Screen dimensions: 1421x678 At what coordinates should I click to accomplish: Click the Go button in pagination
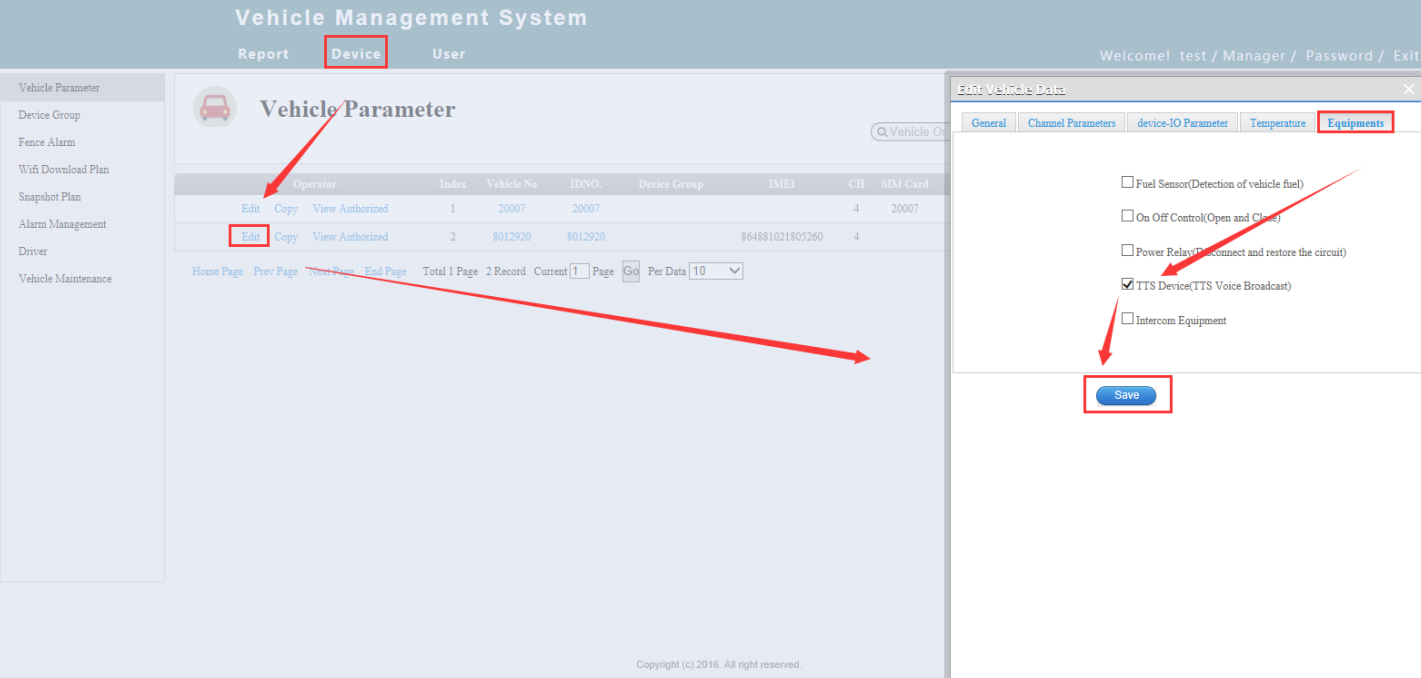pos(631,271)
